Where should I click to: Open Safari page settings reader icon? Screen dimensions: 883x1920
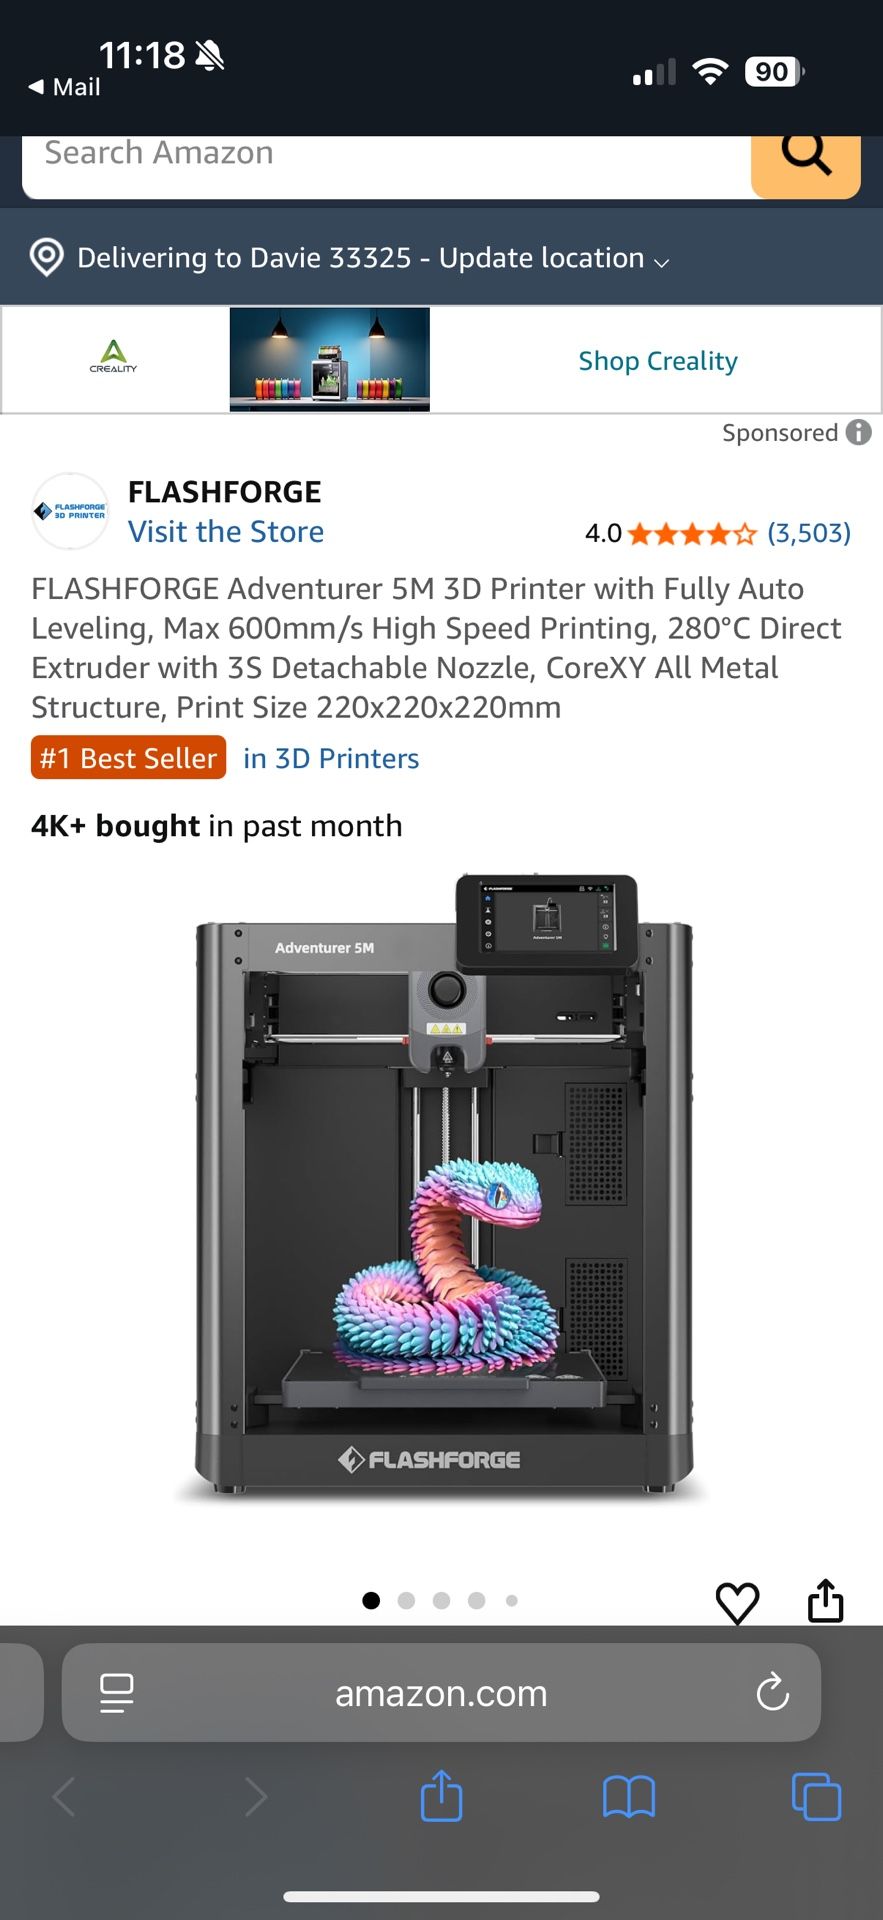pos(117,1693)
